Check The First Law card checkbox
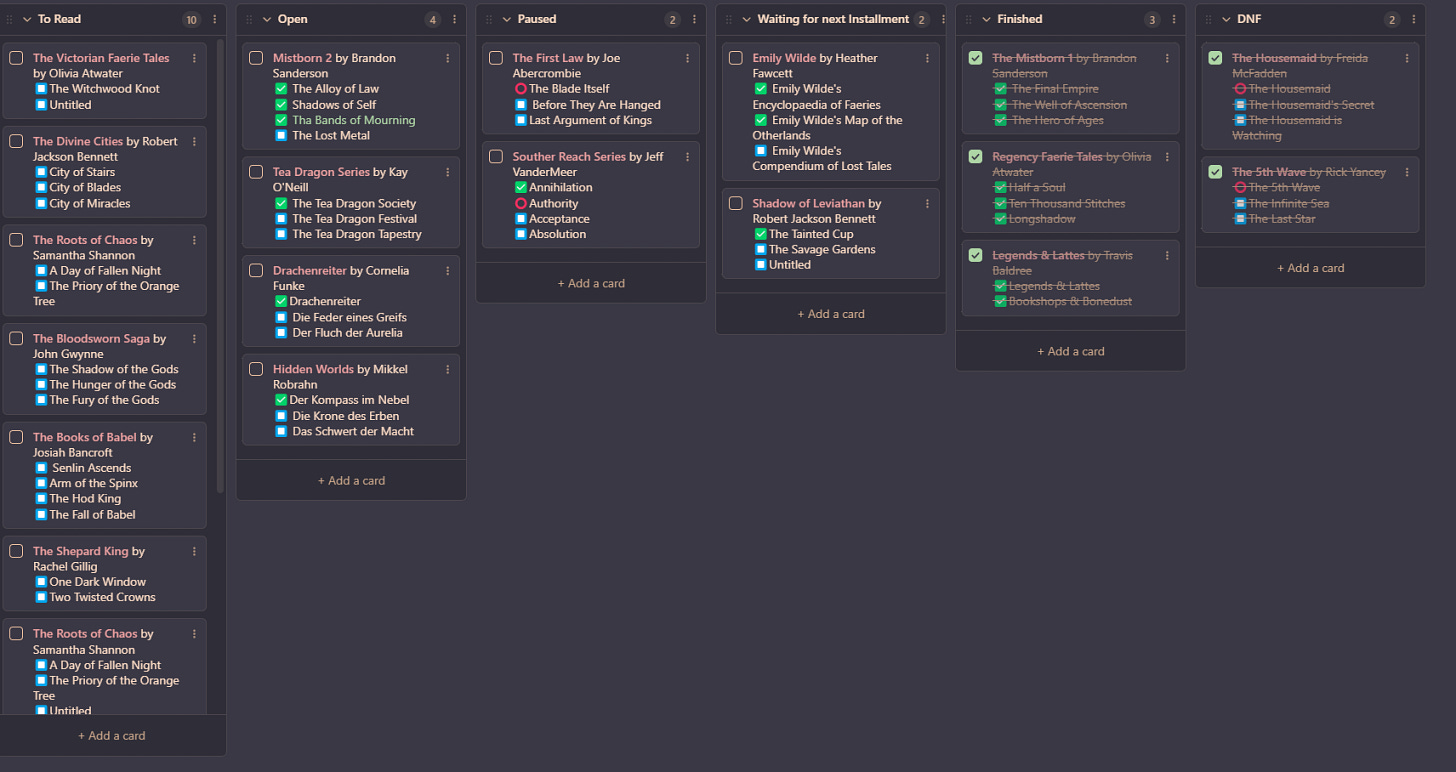Image resolution: width=1456 pixels, height=772 pixels. pos(496,58)
